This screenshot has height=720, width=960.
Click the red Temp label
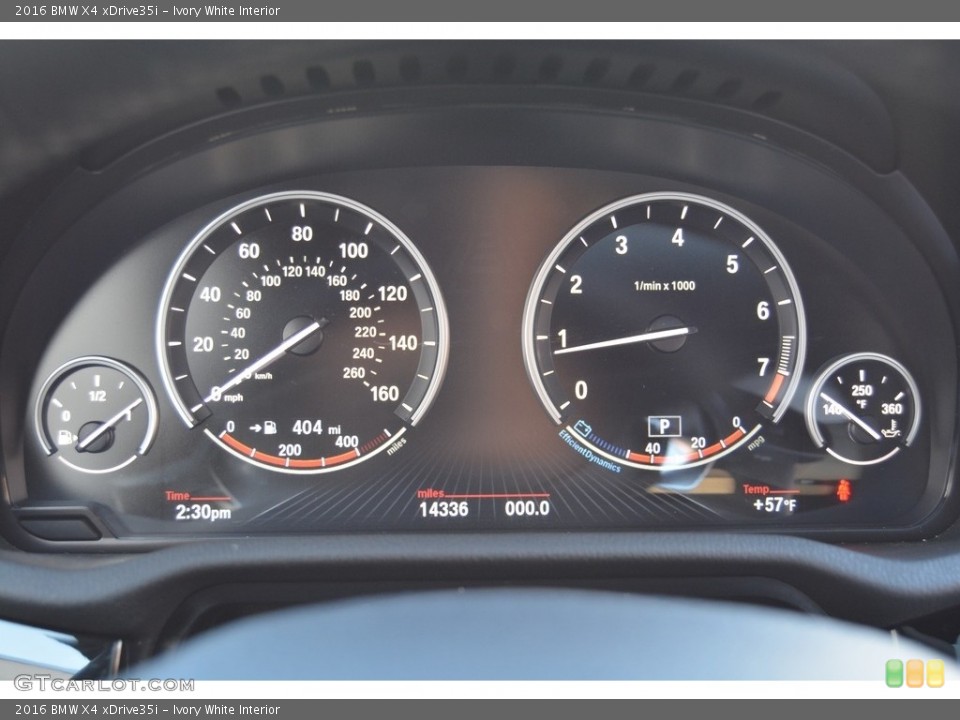(x=756, y=489)
